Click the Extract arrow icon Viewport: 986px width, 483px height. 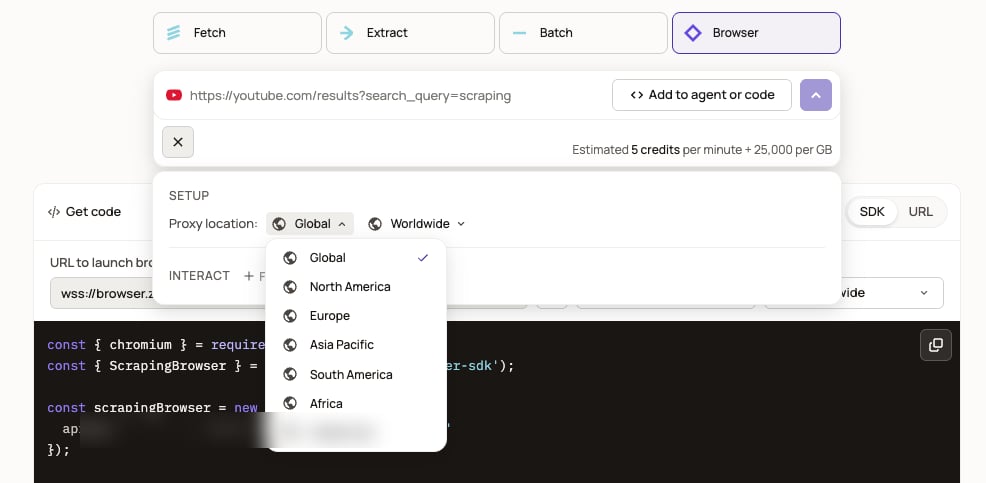pos(346,33)
